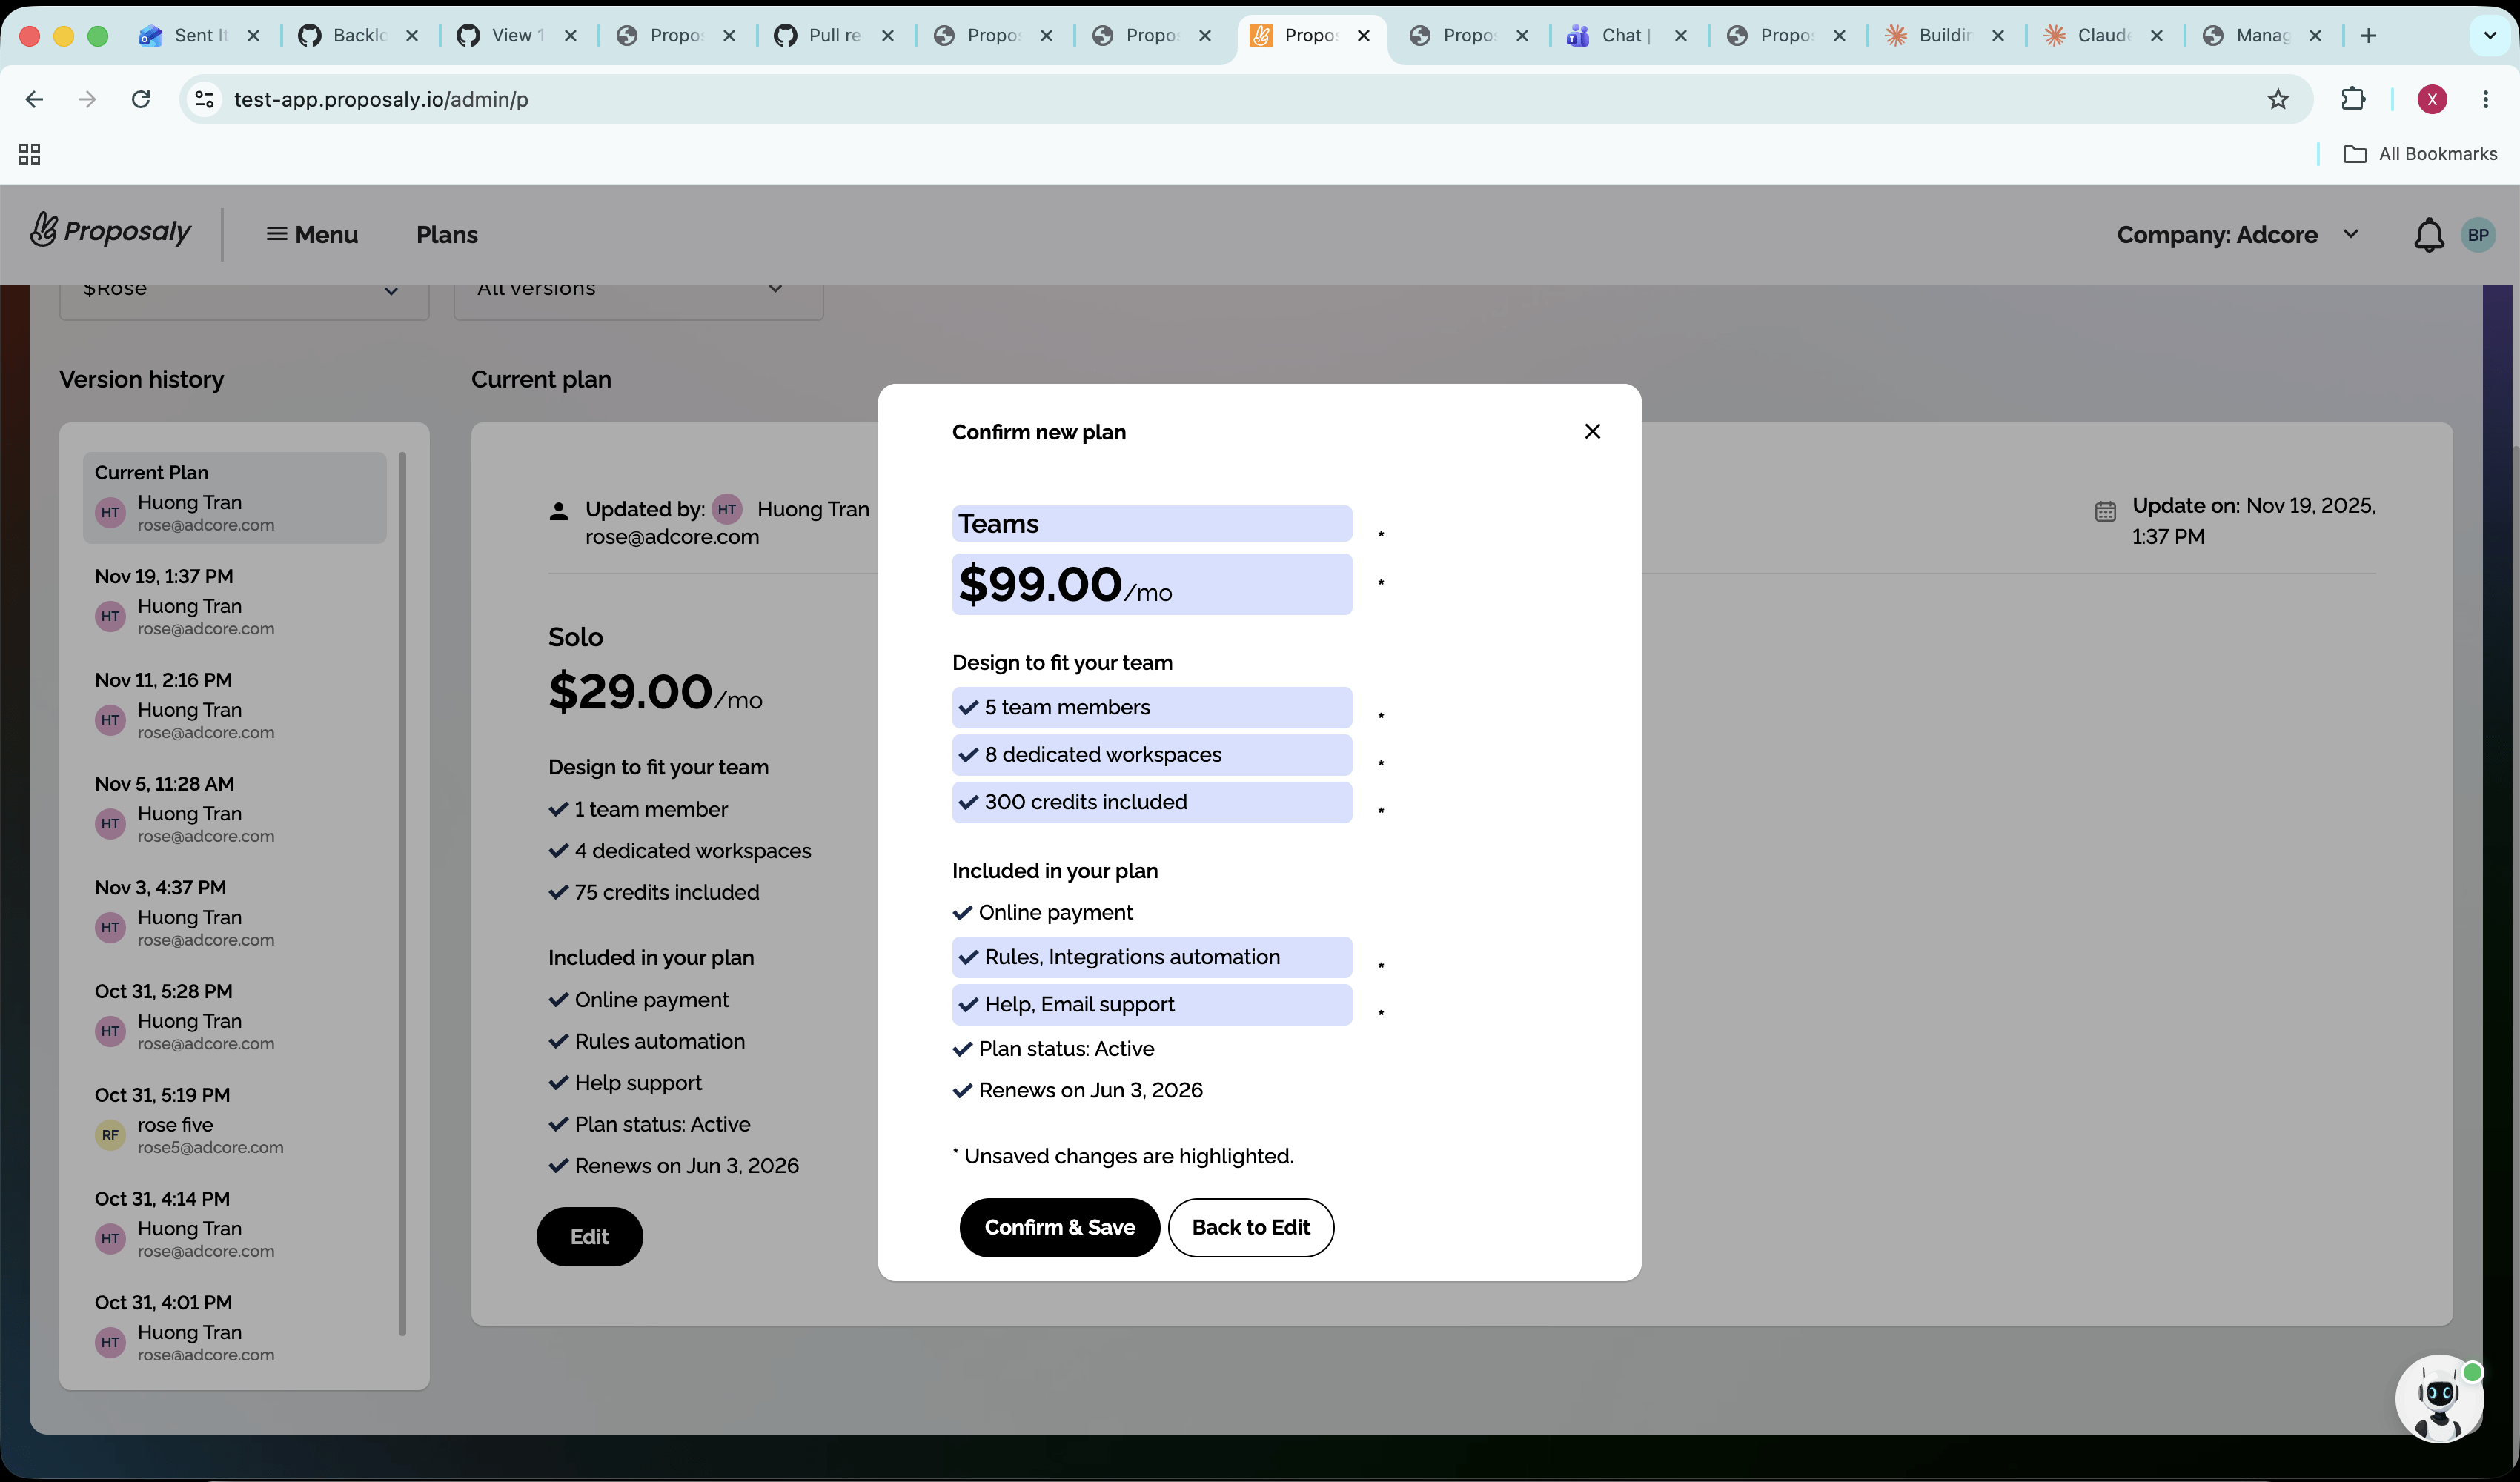Close the Confirm new plan dialog
The width and height of the screenshot is (2520, 1482).
(1592, 431)
